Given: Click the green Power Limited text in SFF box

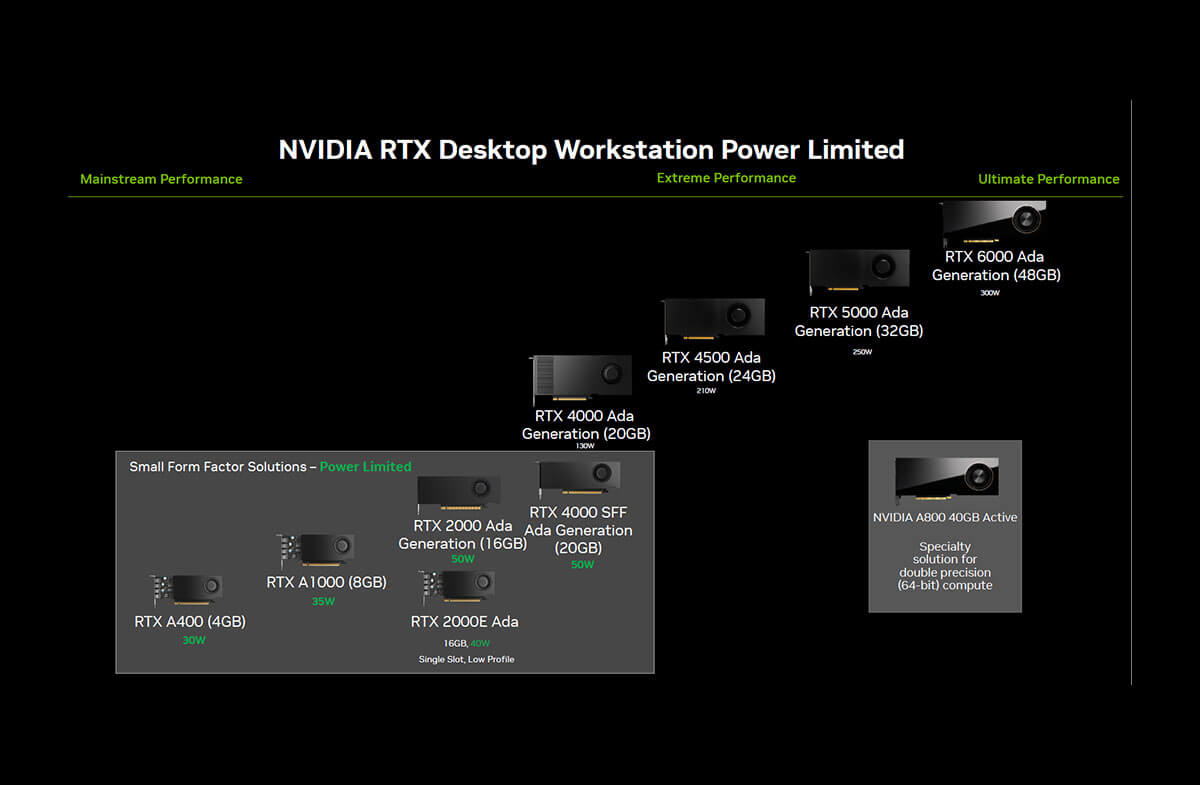Looking at the screenshot, I should click(365, 467).
